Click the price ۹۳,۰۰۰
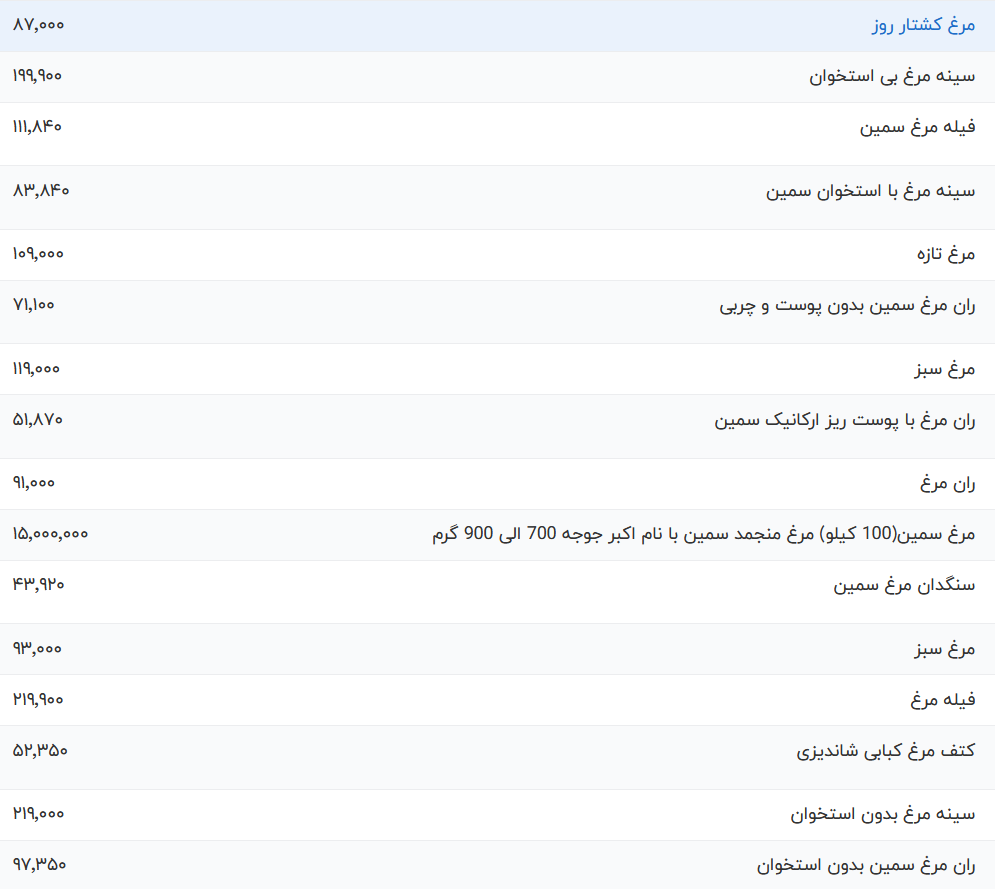The height and width of the screenshot is (889, 995). point(37,649)
